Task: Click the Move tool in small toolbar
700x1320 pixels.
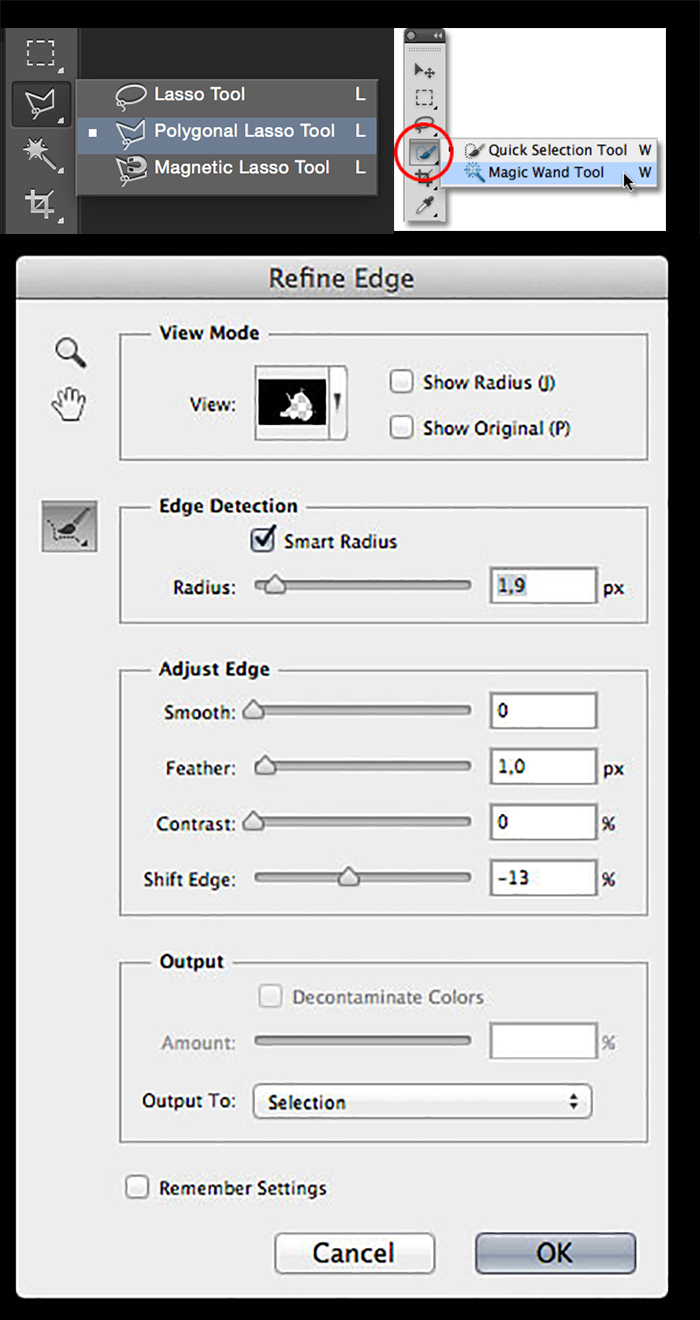Action: pos(425,71)
